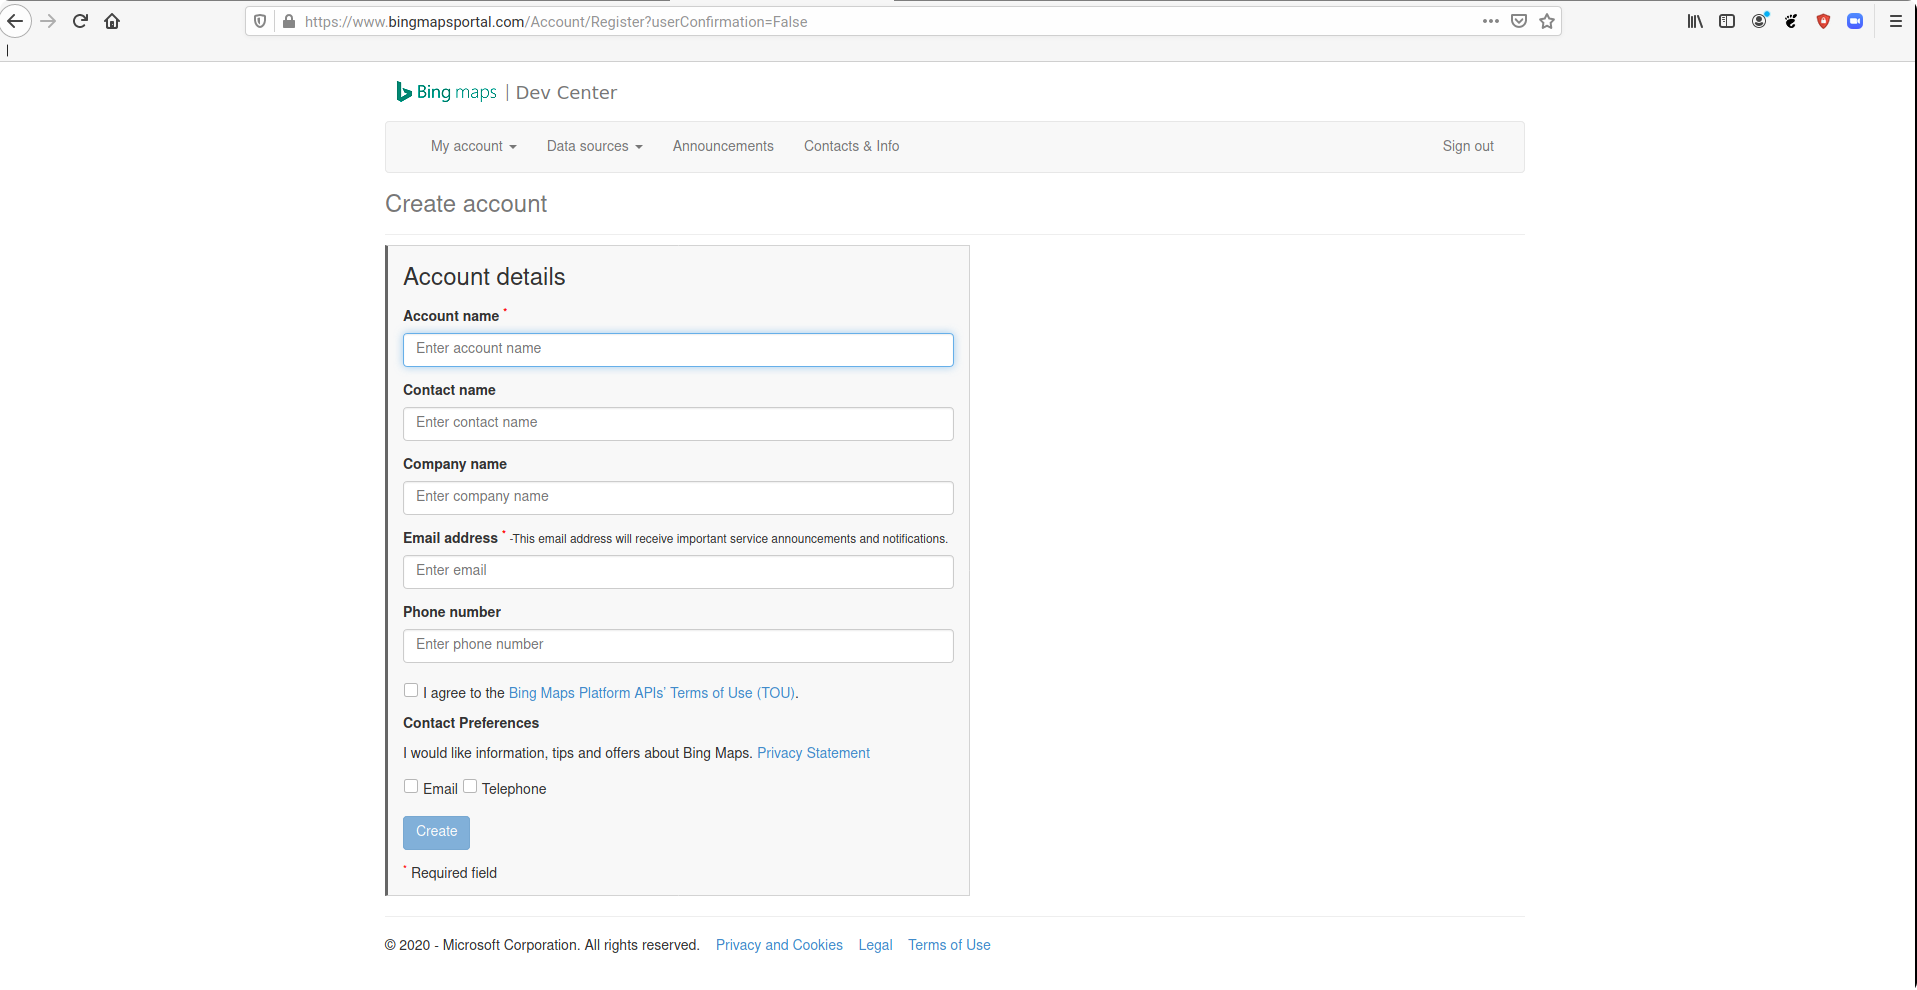Open the hamburger application menu
The height and width of the screenshot is (990, 1917).
click(1895, 21)
